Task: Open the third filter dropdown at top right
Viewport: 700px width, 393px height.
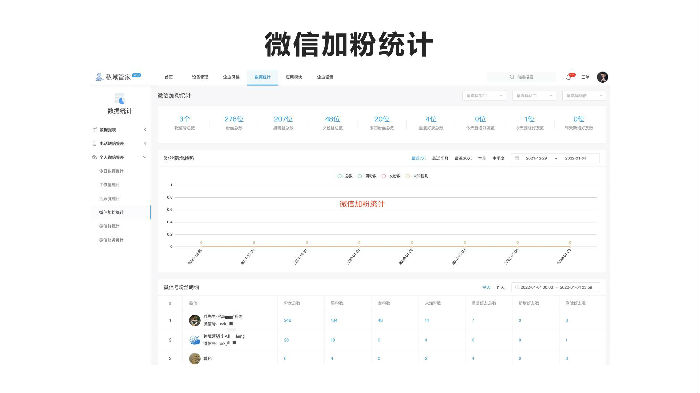Action: (584, 96)
